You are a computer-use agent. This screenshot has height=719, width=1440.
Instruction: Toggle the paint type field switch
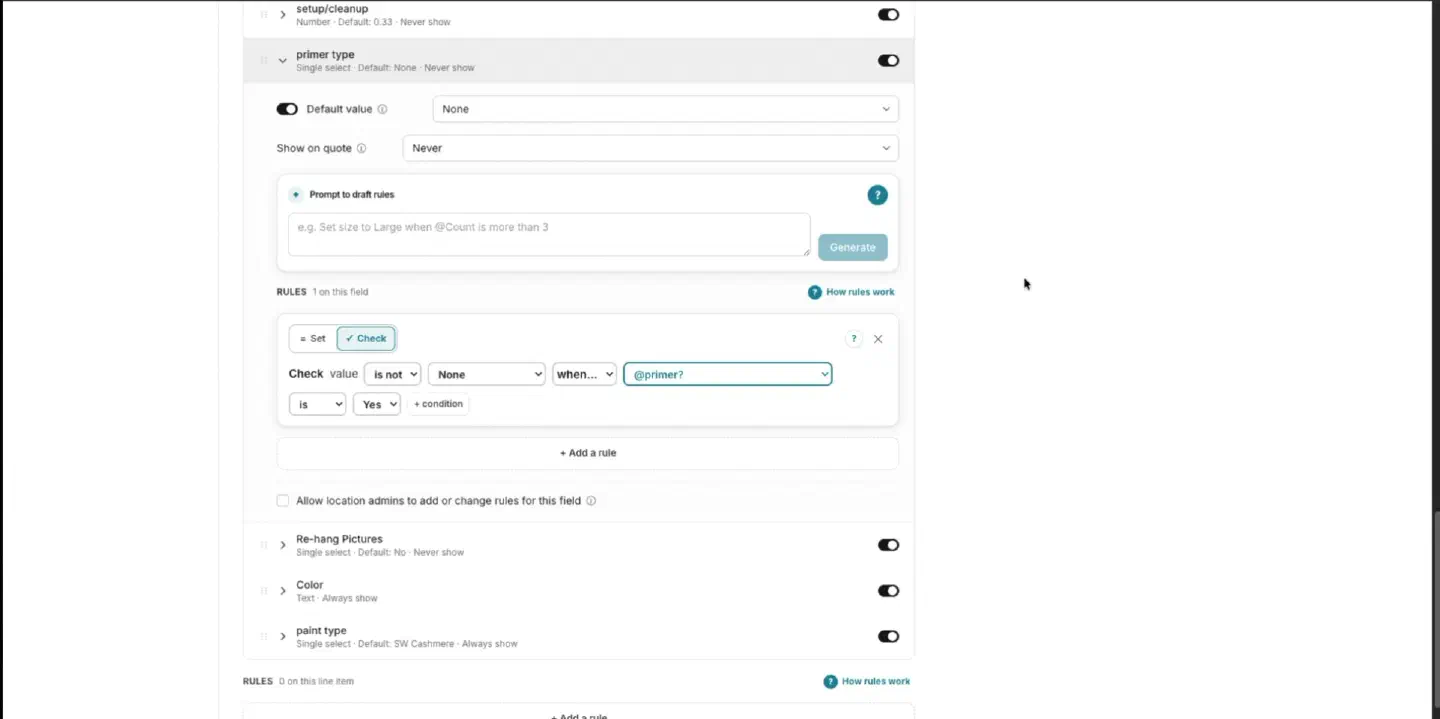[888, 637]
